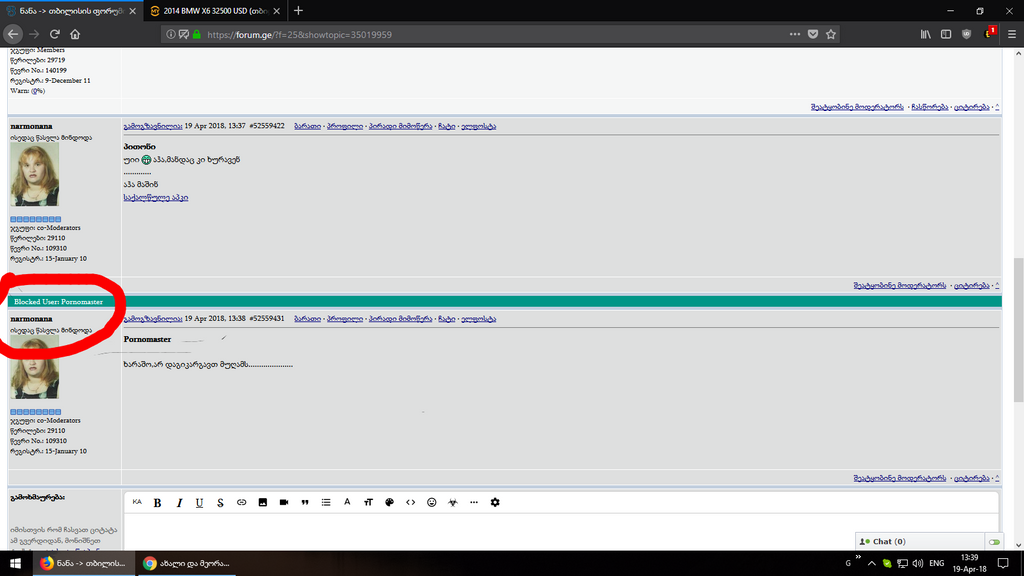Toggle KA keyboard layout in editor
The width and height of the screenshot is (1024, 576).
coord(136,502)
